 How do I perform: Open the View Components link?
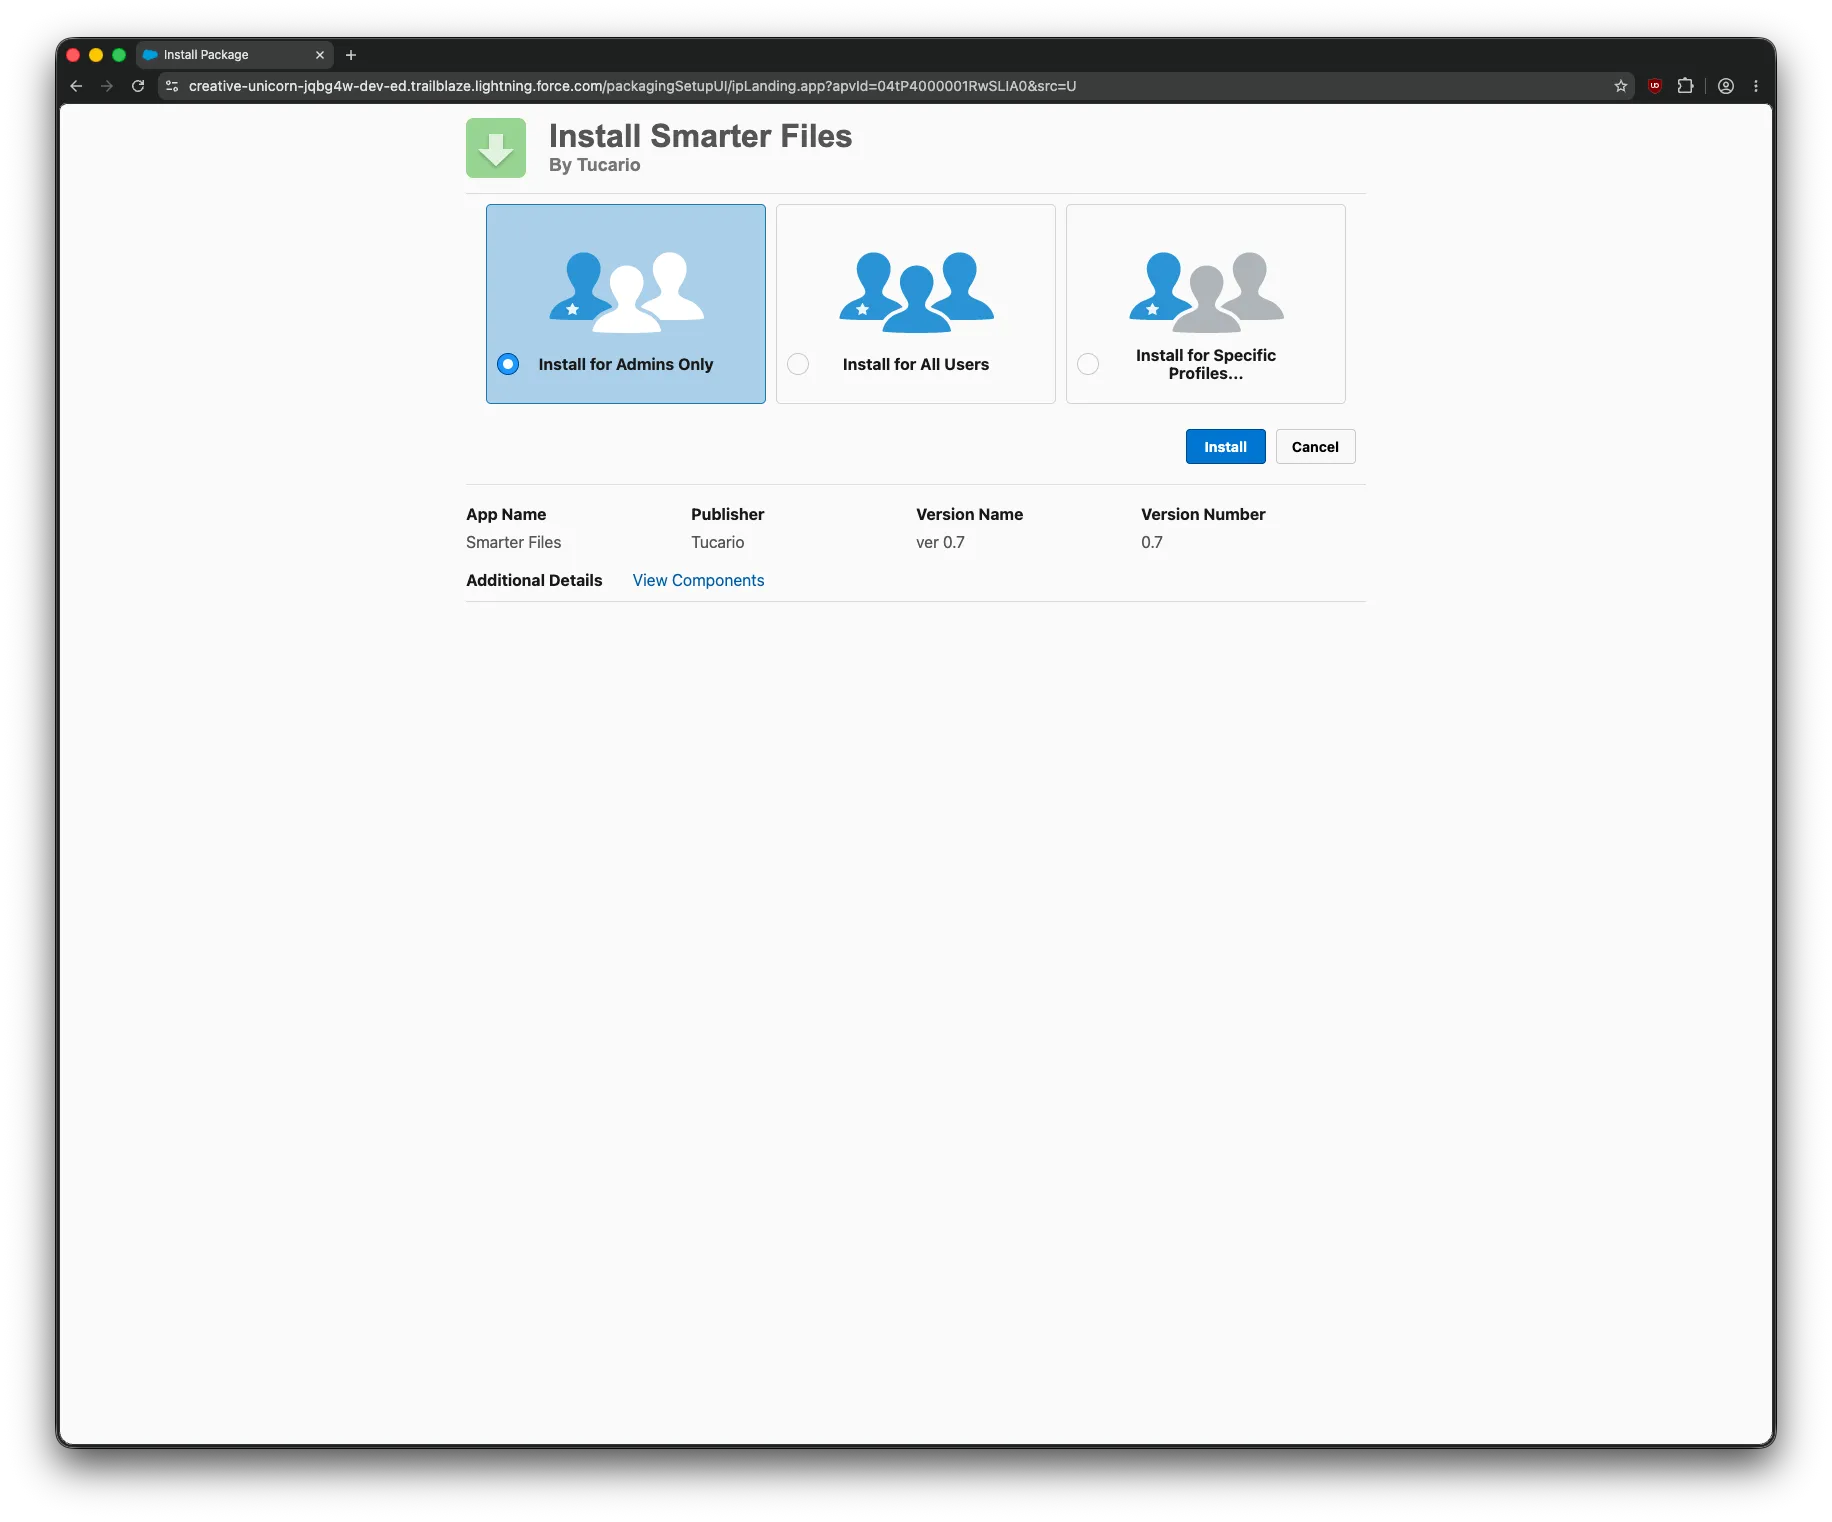[x=698, y=580]
